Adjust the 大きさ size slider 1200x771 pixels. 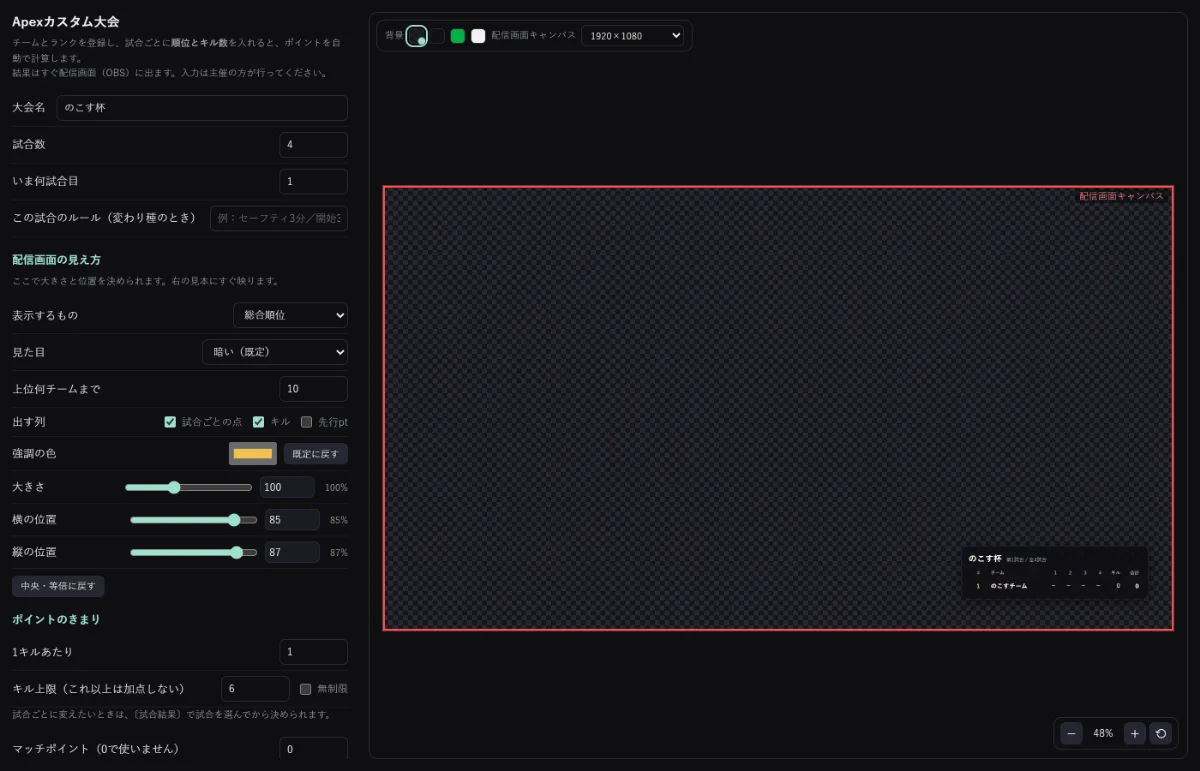tap(188, 488)
